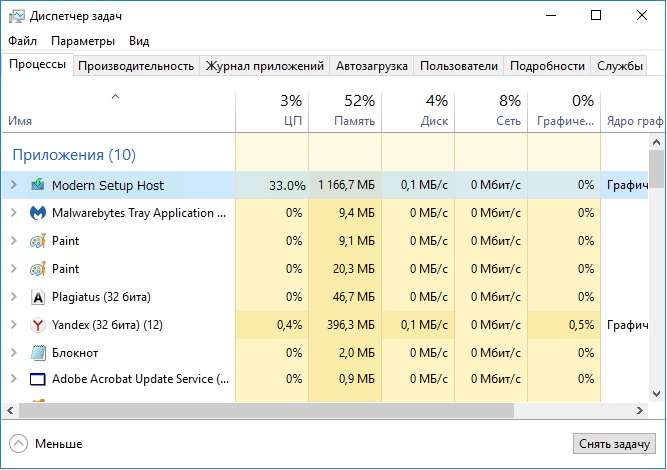This screenshot has height=470, width=667.
Task: Expand the Adobe Acrobat Update Service row
Action: coord(14,379)
